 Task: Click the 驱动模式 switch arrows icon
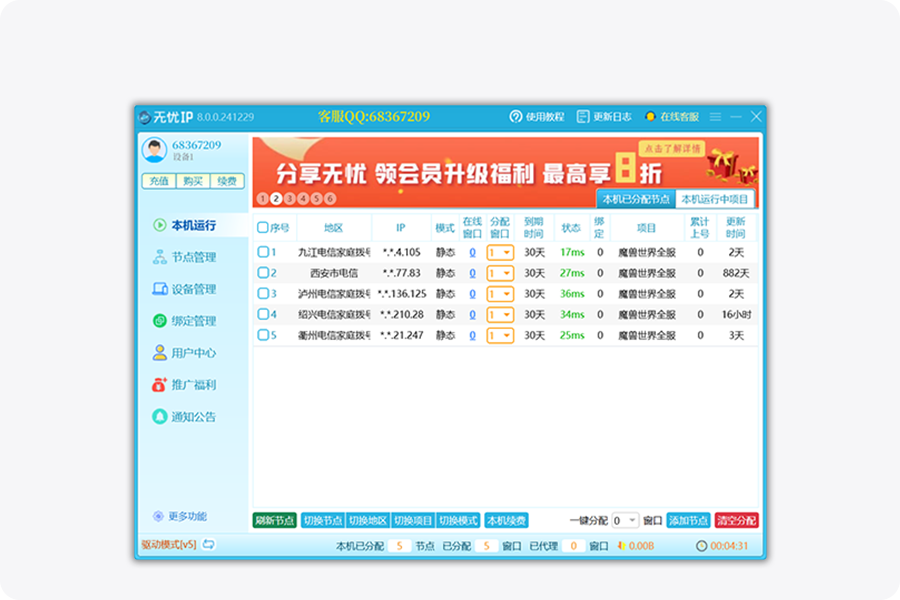click(209, 545)
